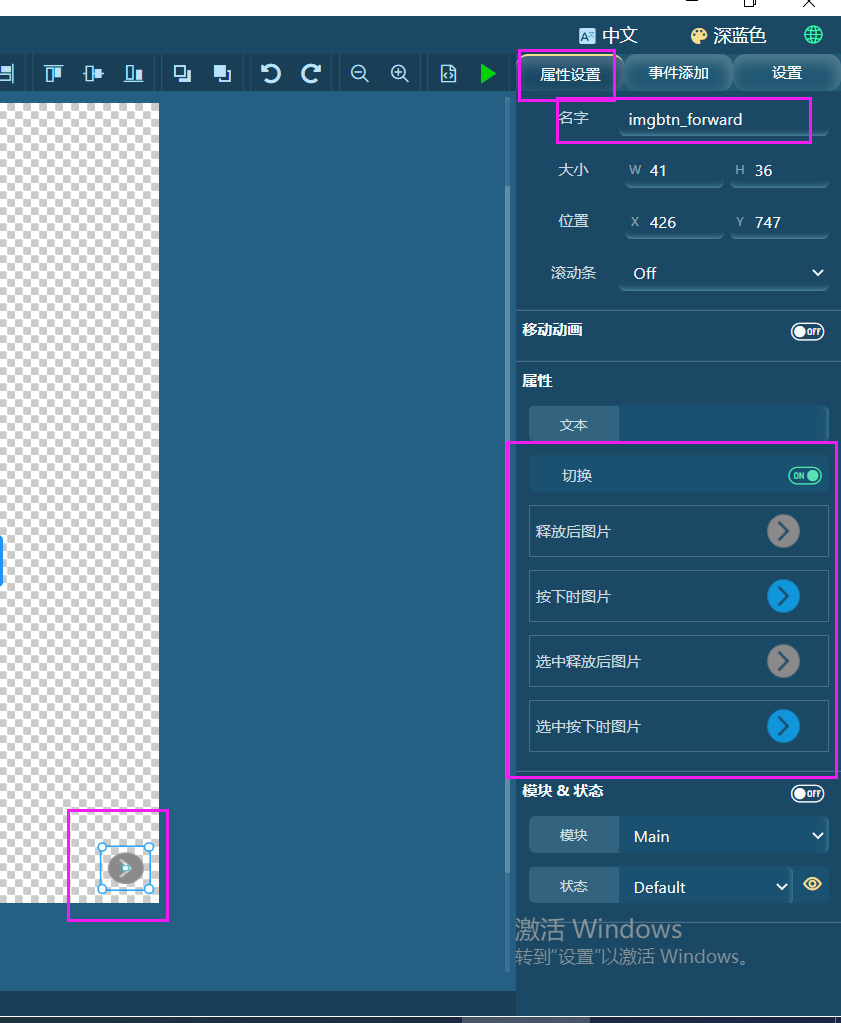This screenshot has width=841, height=1023.
Task: Click the 文本 text input field
Action: pyautogui.click(x=723, y=424)
